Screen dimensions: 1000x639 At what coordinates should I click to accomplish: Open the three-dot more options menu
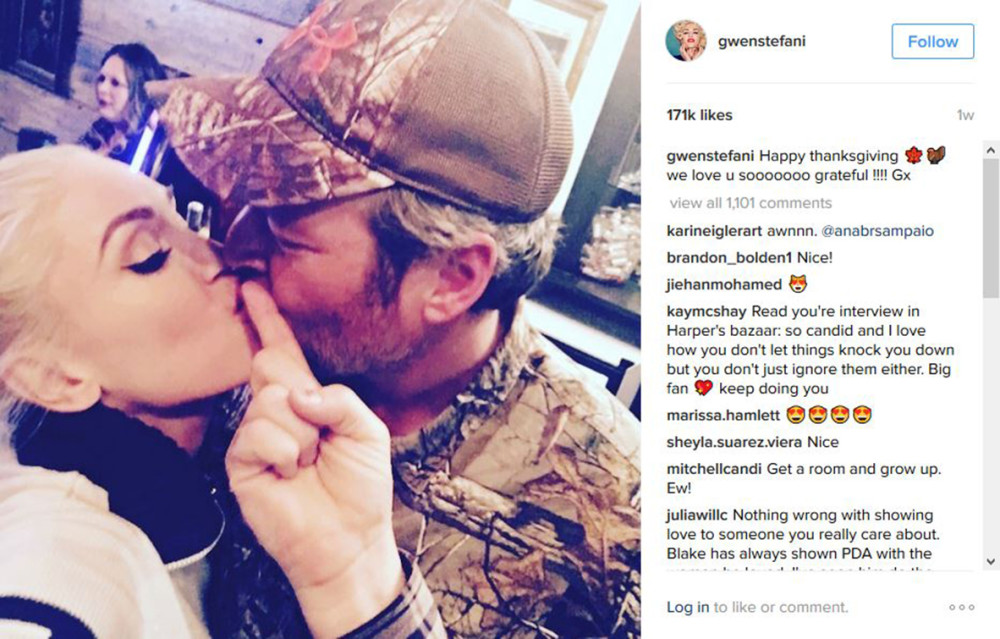[x=962, y=607]
